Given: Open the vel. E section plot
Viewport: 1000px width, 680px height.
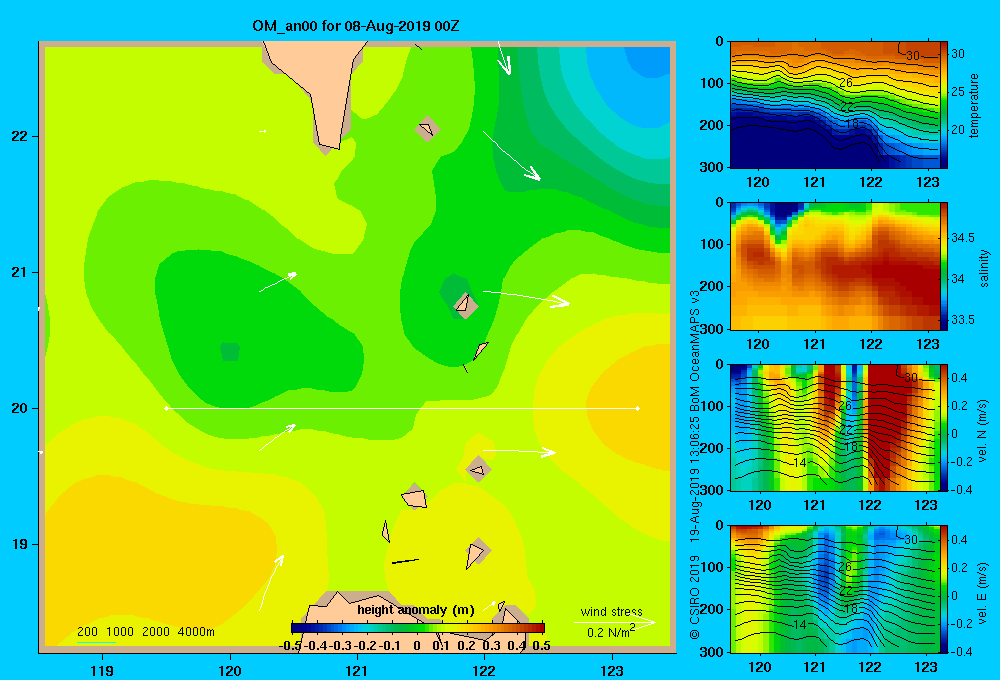Looking at the screenshot, I should tap(835, 589).
